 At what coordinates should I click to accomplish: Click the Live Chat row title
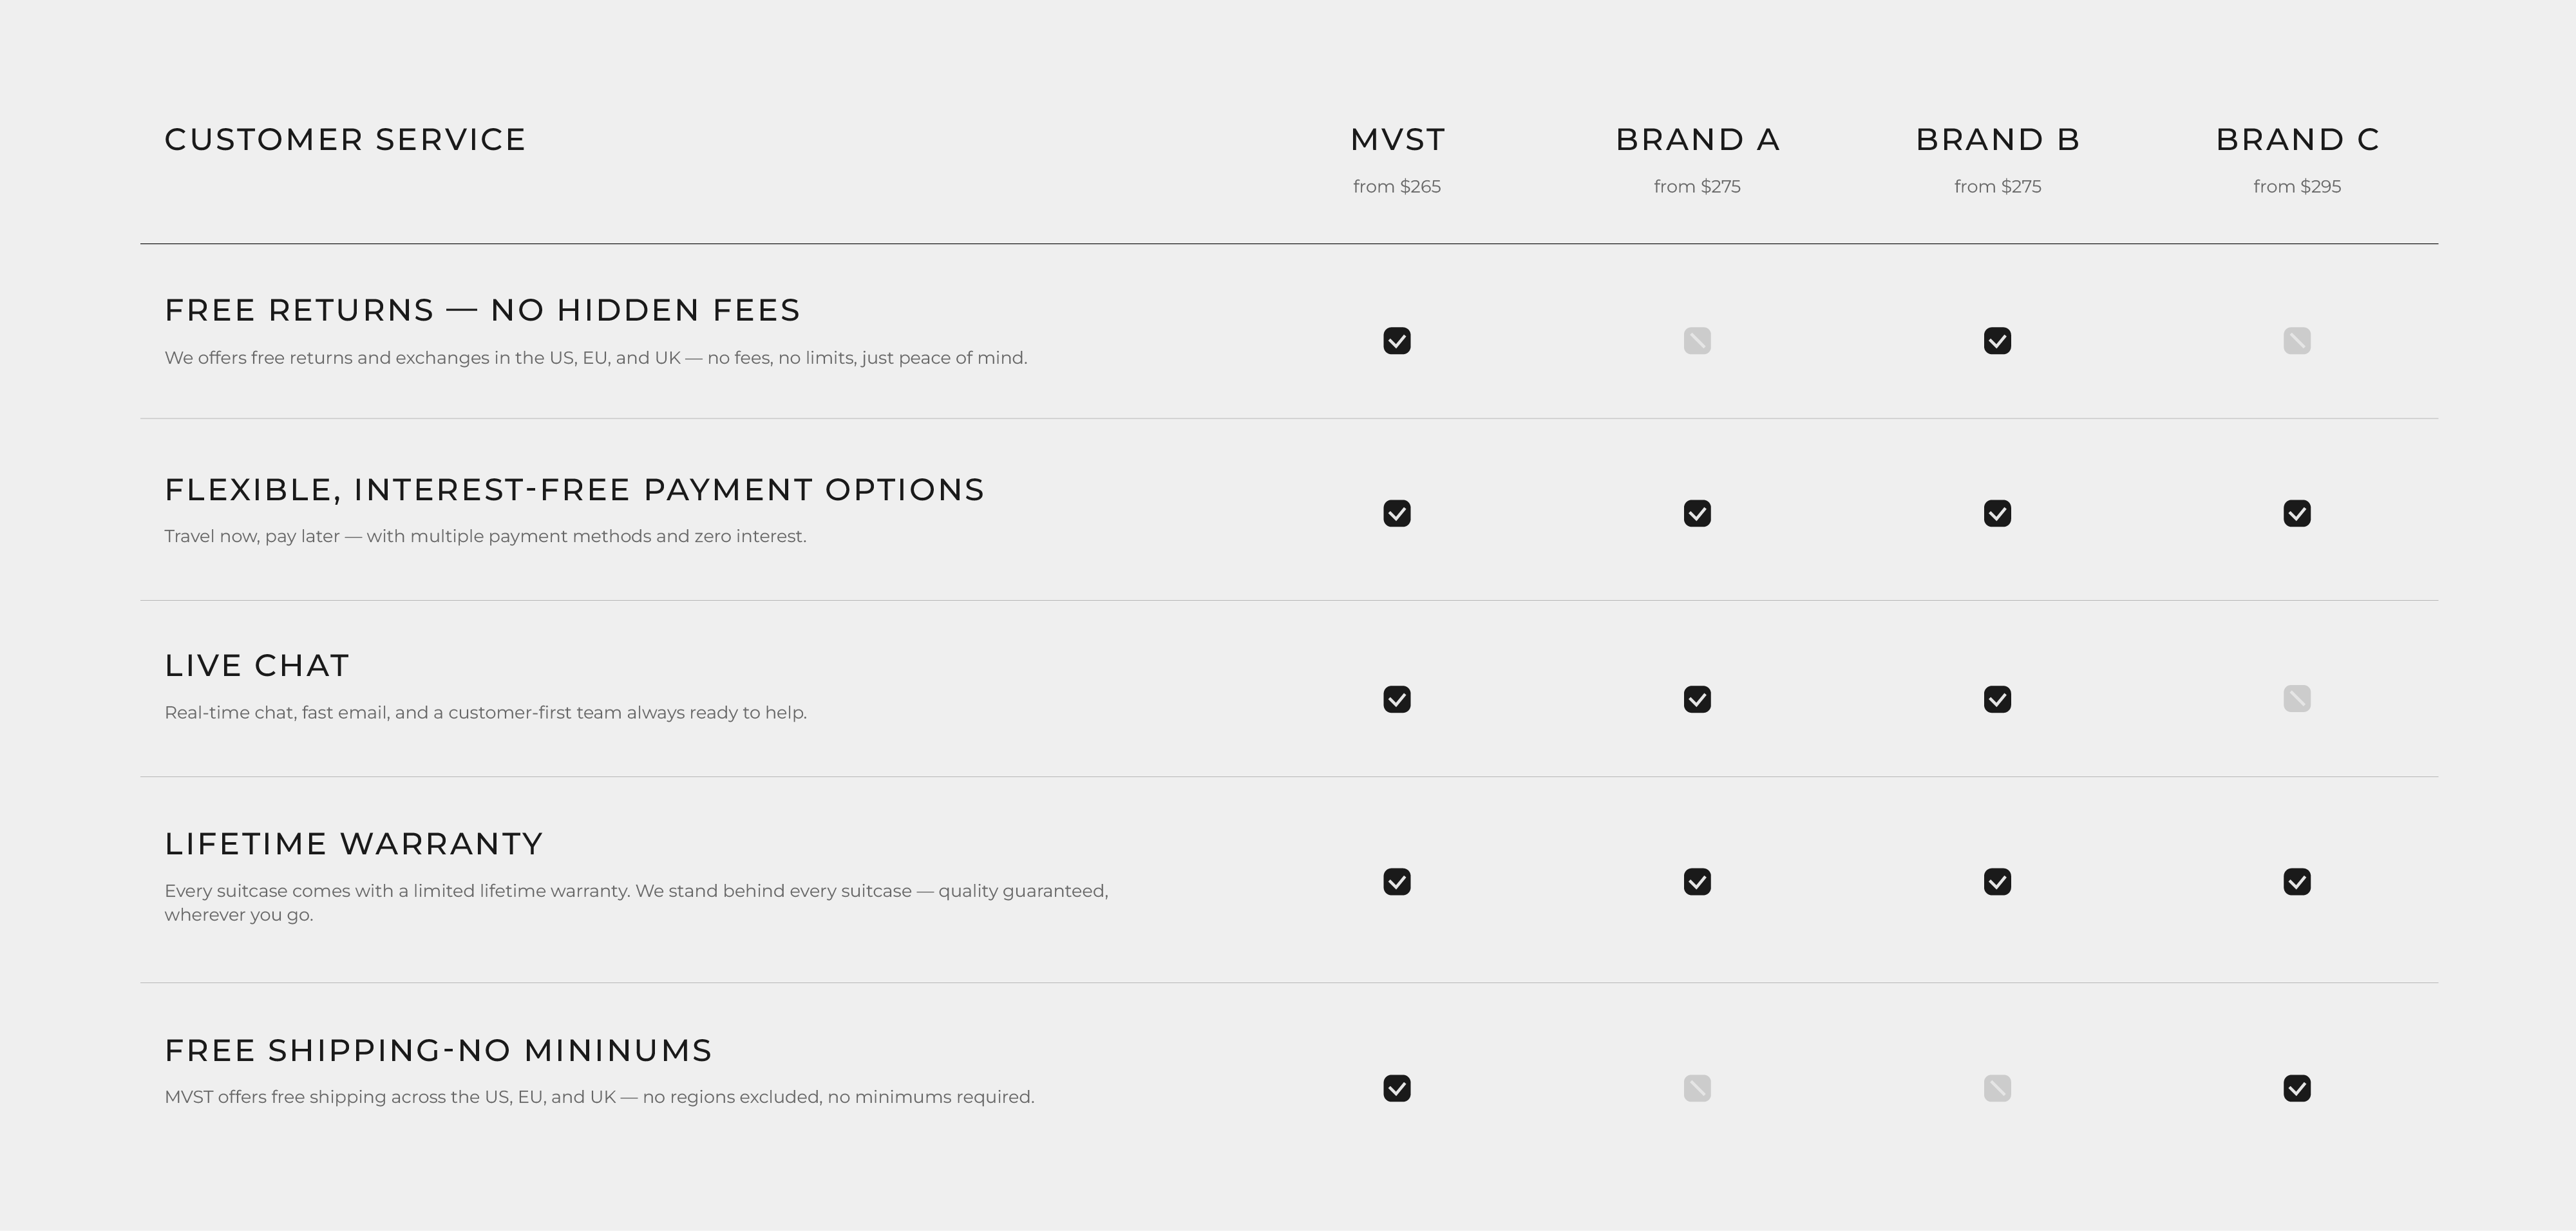(257, 666)
